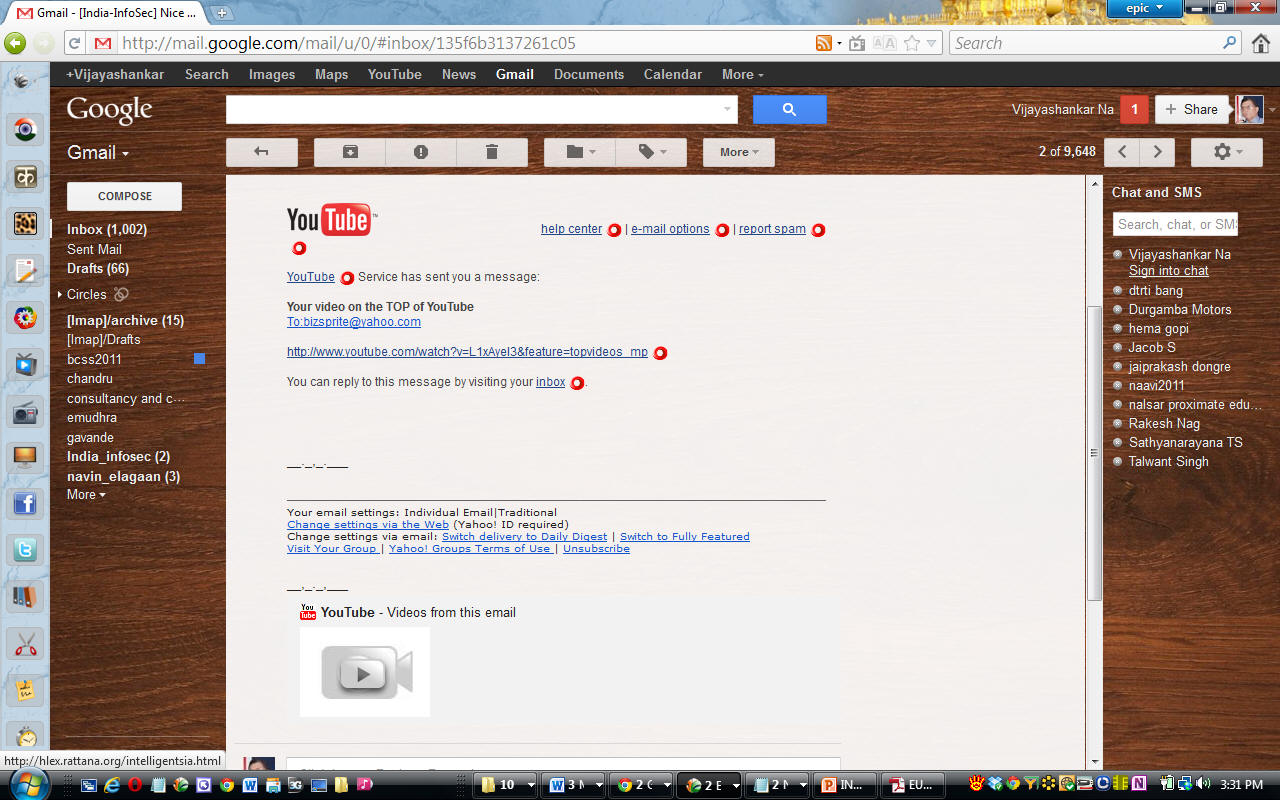Open the settings gear dropdown

[1227, 152]
